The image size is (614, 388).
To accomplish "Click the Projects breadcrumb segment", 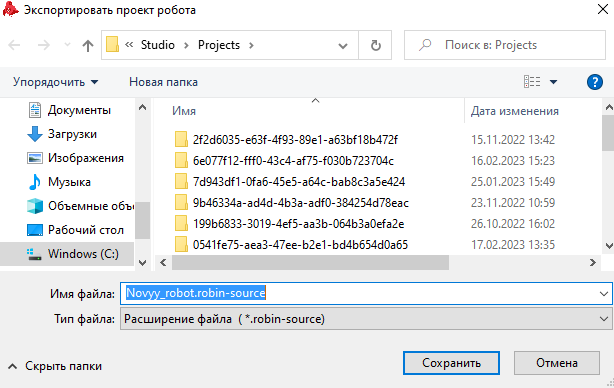I will (x=219, y=45).
